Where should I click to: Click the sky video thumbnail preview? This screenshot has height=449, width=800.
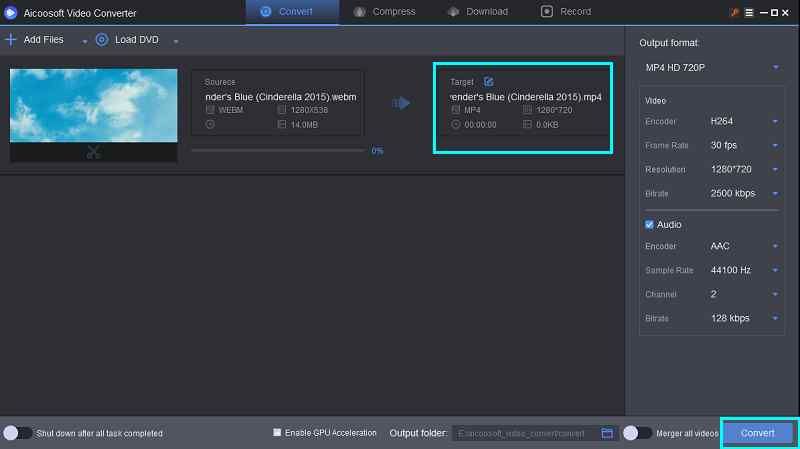93,106
